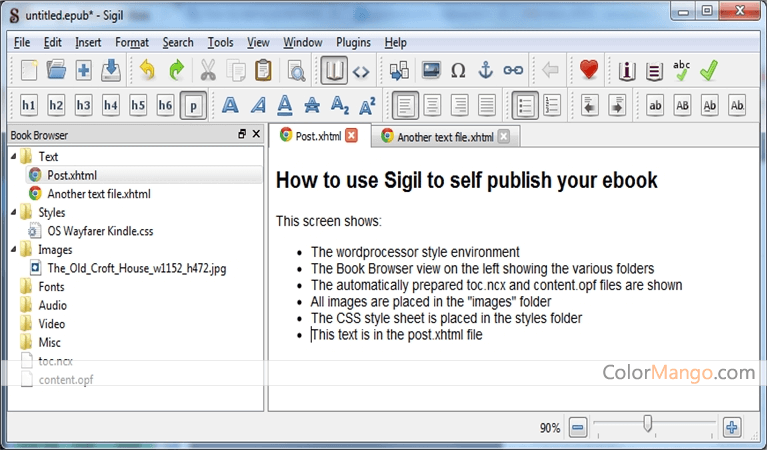767x450 pixels.
Task: Click the Save (download arrow) toolbar icon
Action: [111, 70]
